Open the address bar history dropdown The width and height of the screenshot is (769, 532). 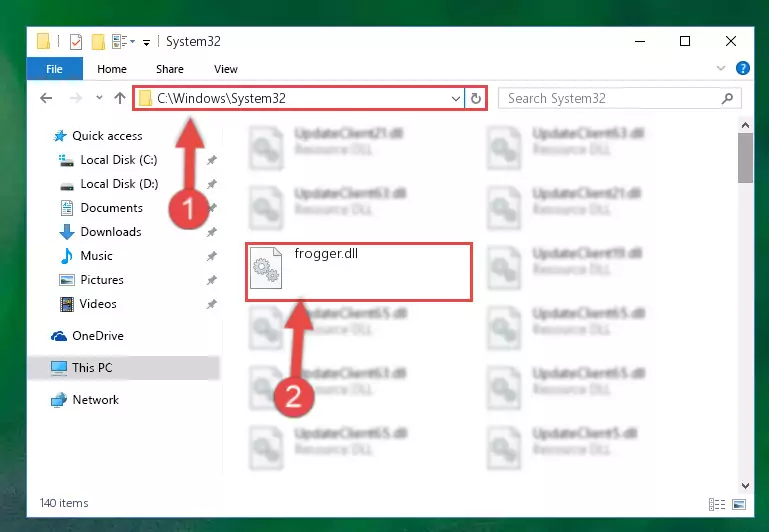point(456,99)
